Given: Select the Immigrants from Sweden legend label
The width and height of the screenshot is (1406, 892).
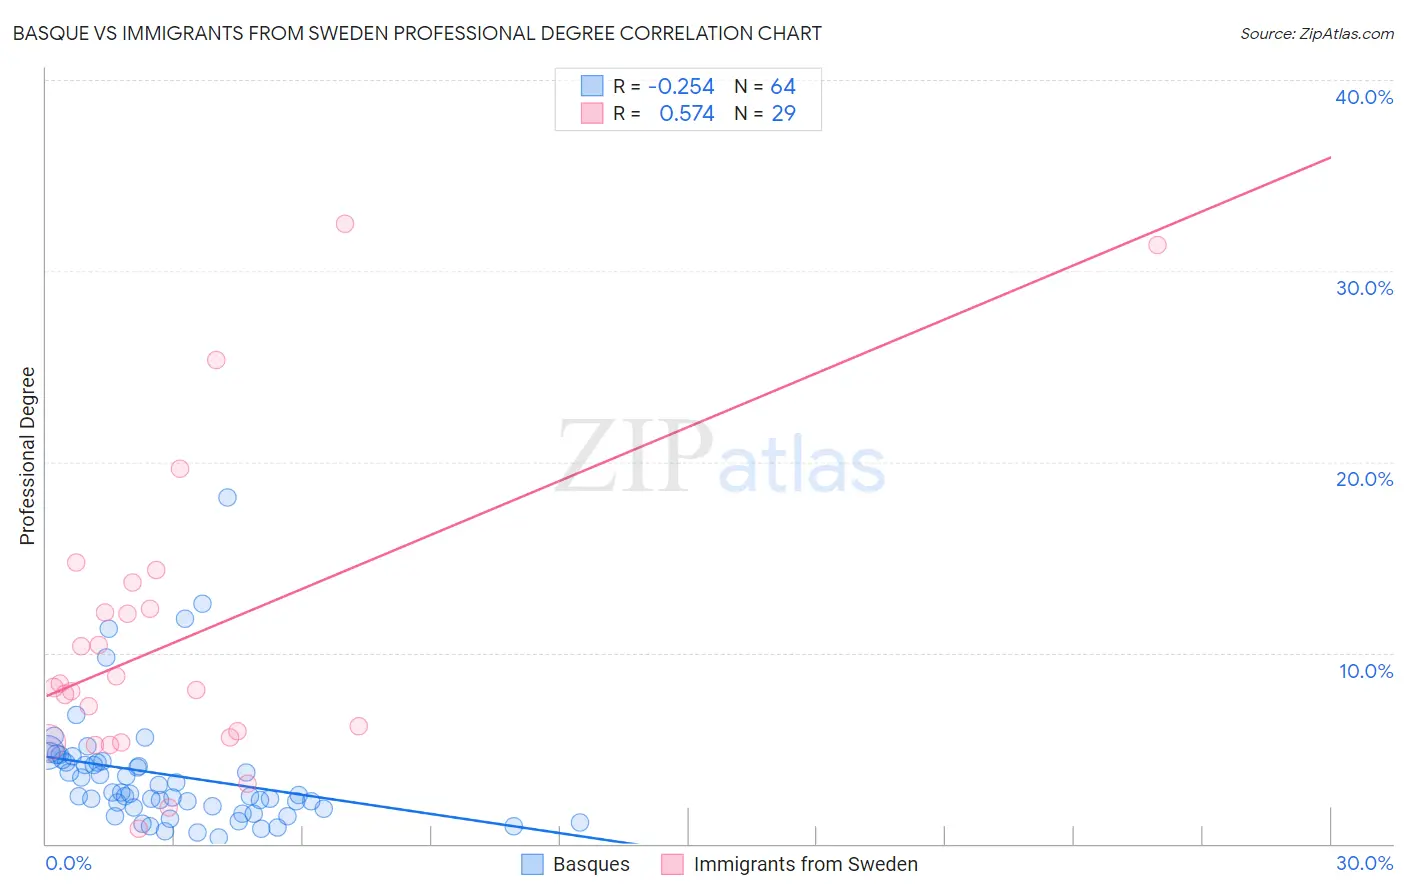Looking at the screenshot, I should point(805,864).
